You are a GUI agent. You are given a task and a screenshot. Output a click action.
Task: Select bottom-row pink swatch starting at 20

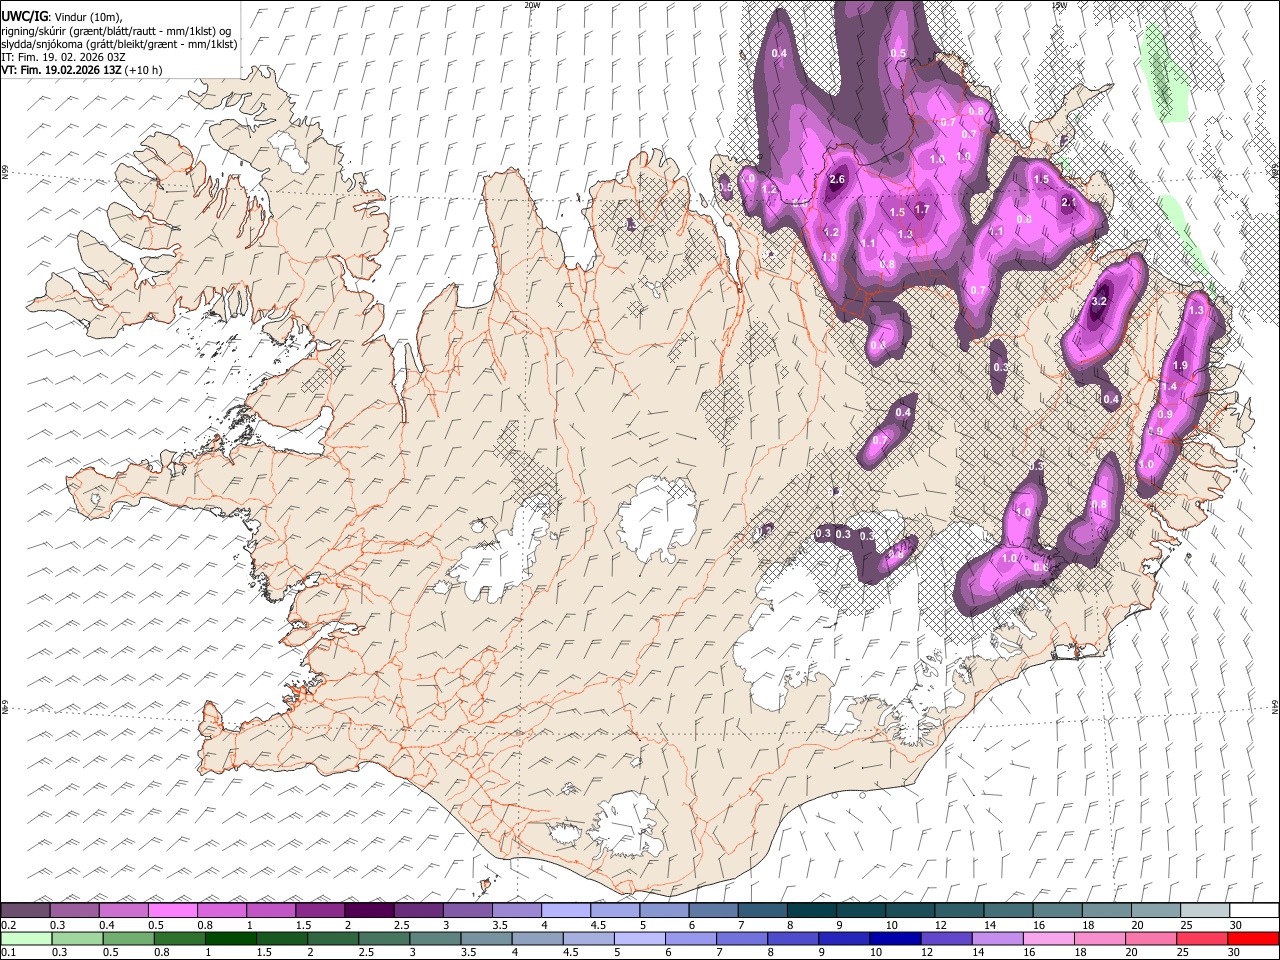pyautogui.click(x=1151, y=938)
